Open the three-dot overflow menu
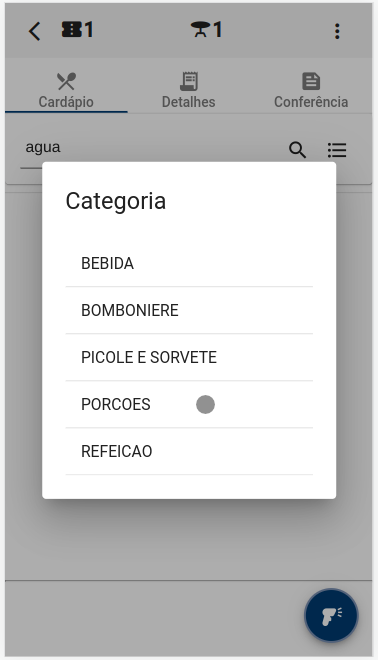This screenshot has height=660, width=378. (337, 31)
